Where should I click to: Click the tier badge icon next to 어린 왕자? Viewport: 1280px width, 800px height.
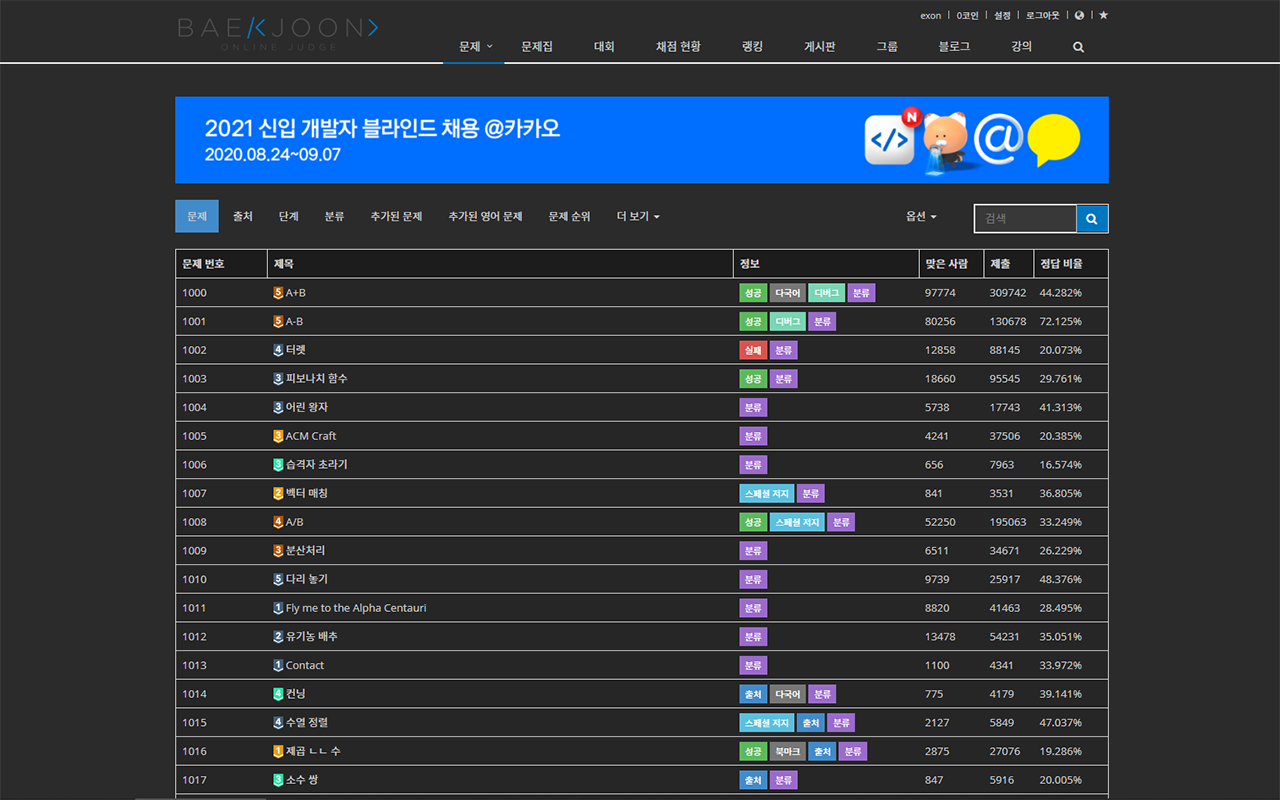[x=278, y=408]
